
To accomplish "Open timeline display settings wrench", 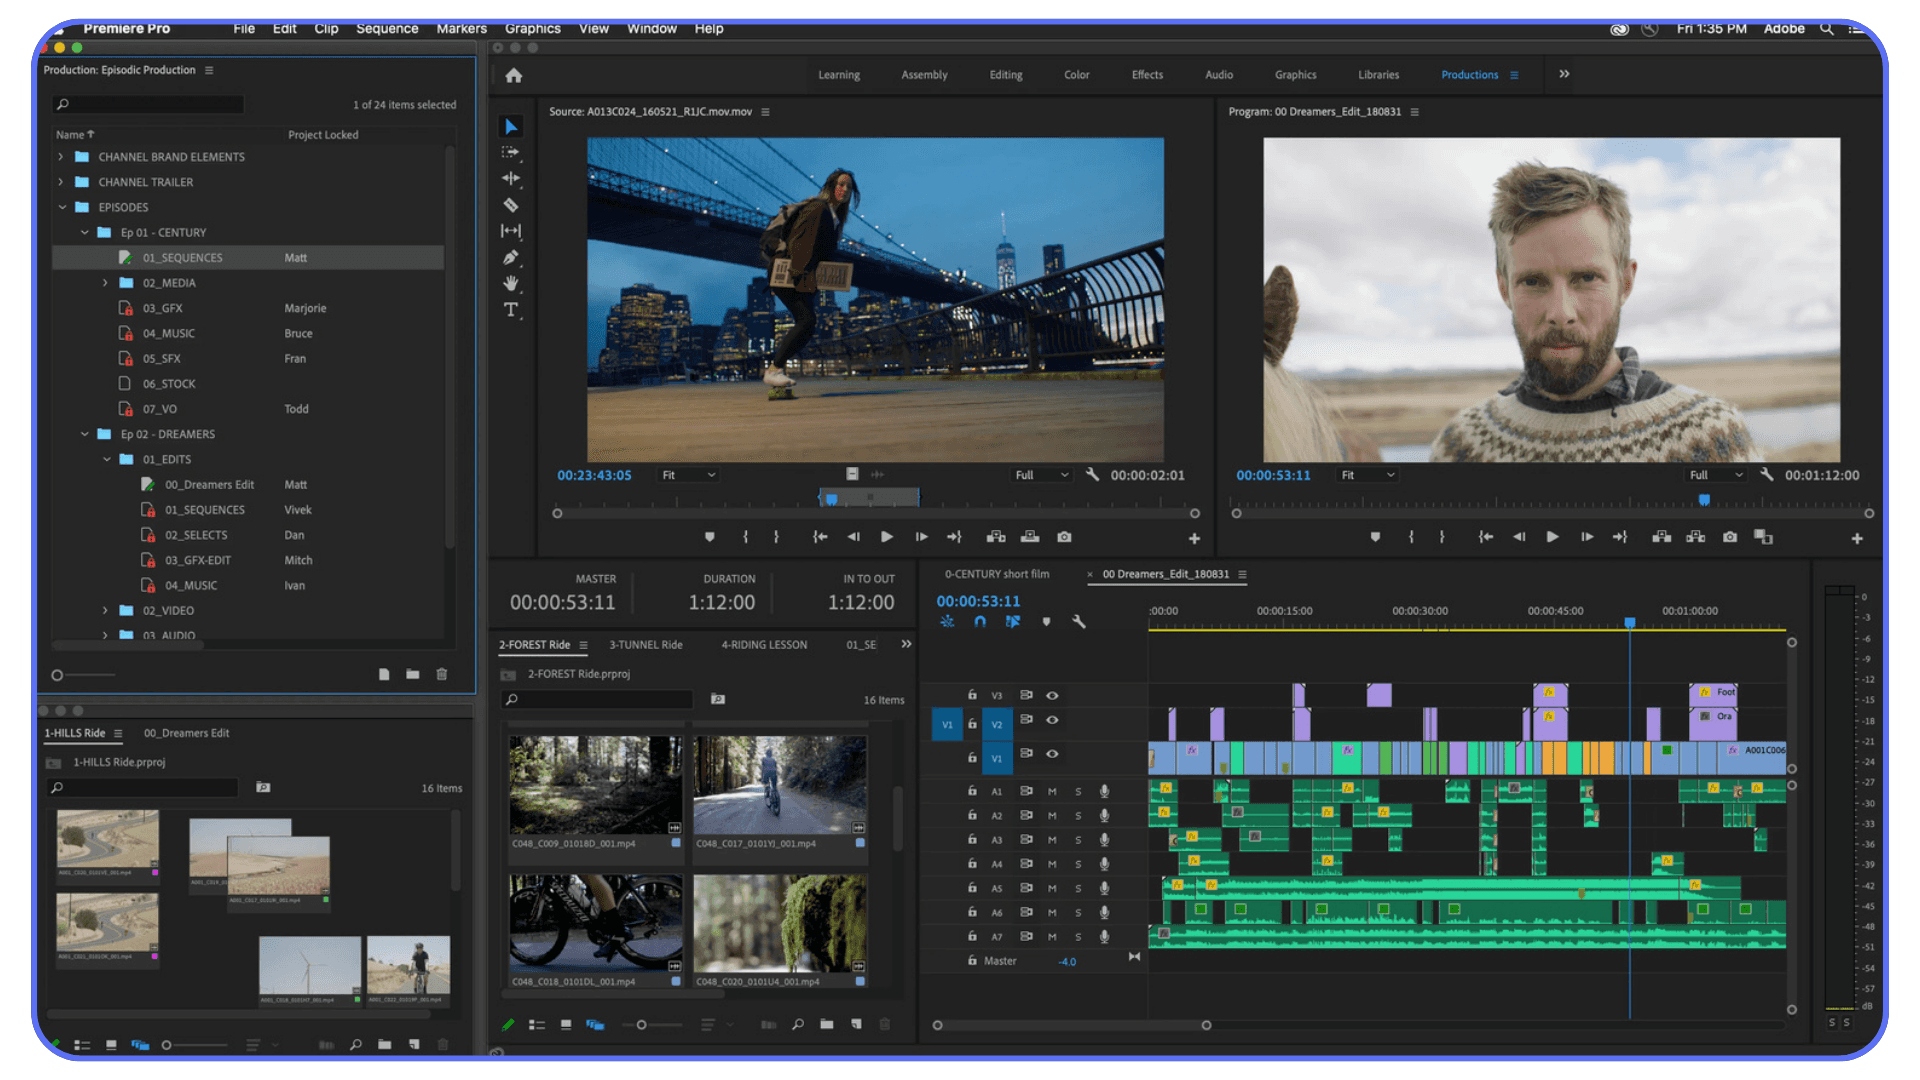I will (x=1079, y=621).
